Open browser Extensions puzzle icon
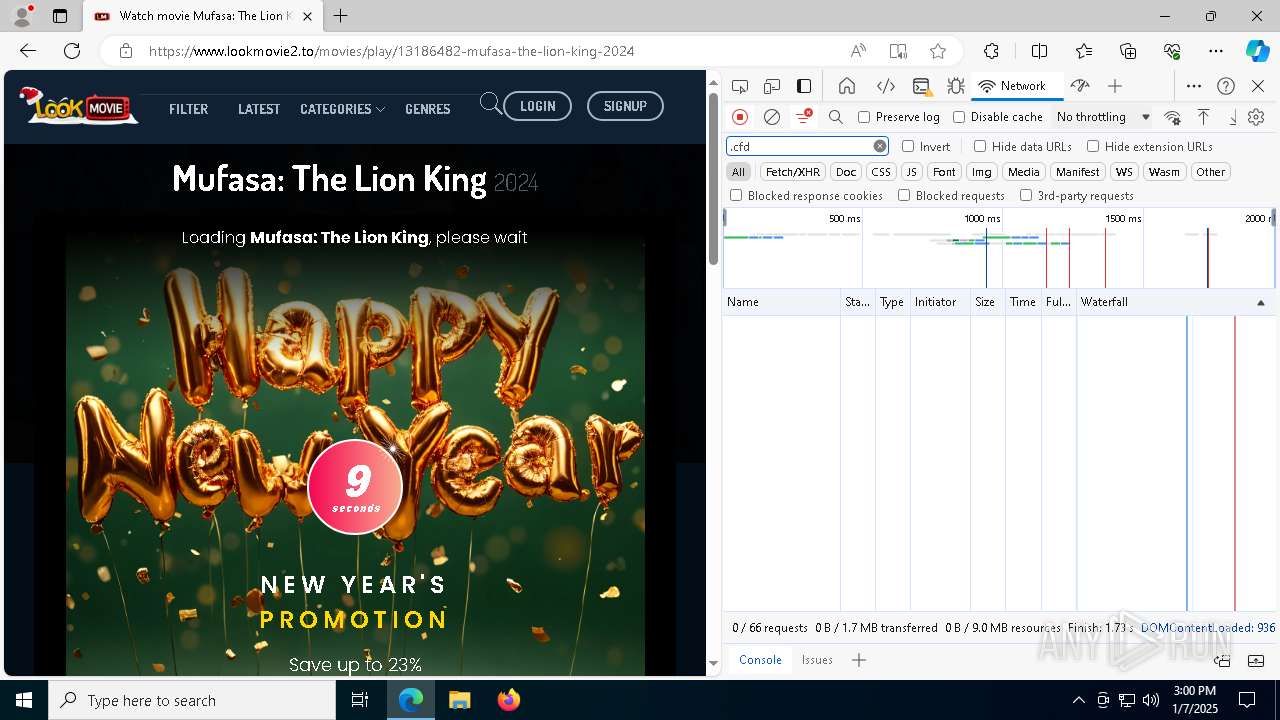 coord(991,51)
